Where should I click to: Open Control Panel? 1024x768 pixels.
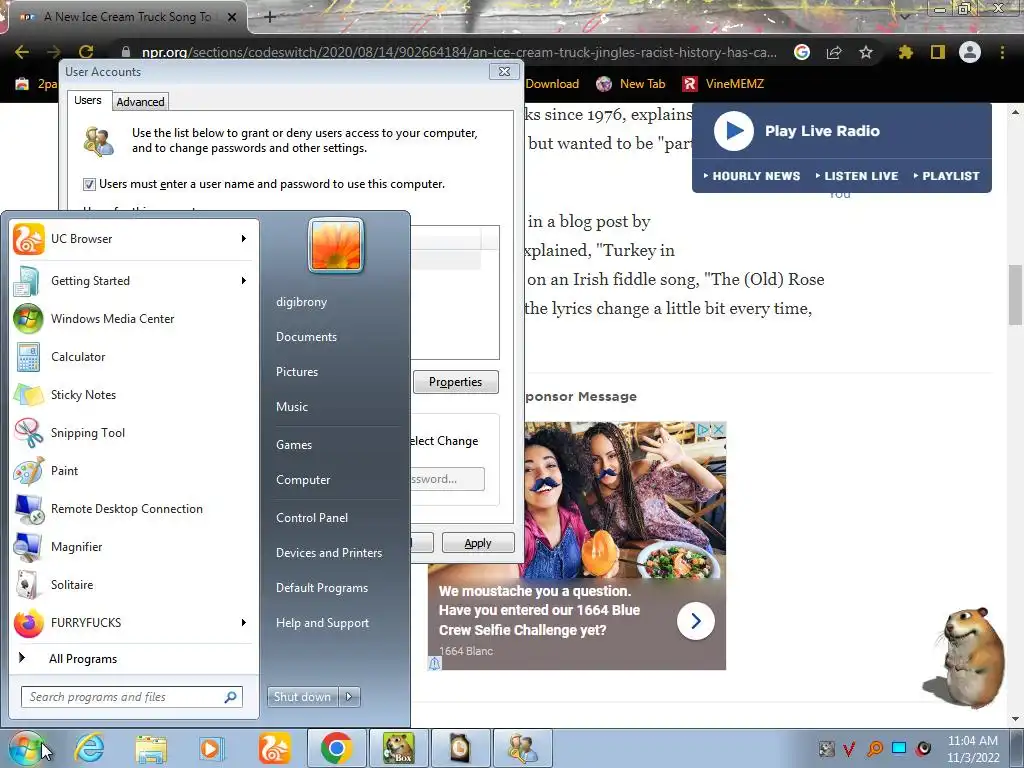point(312,518)
